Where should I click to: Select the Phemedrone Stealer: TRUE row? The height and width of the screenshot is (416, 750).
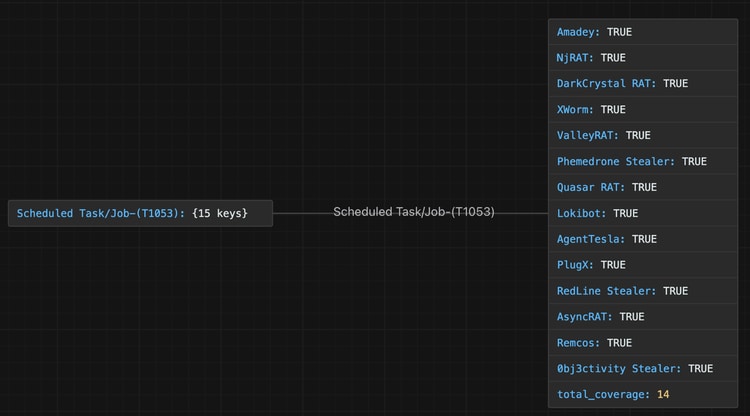click(x=643, y=161)
